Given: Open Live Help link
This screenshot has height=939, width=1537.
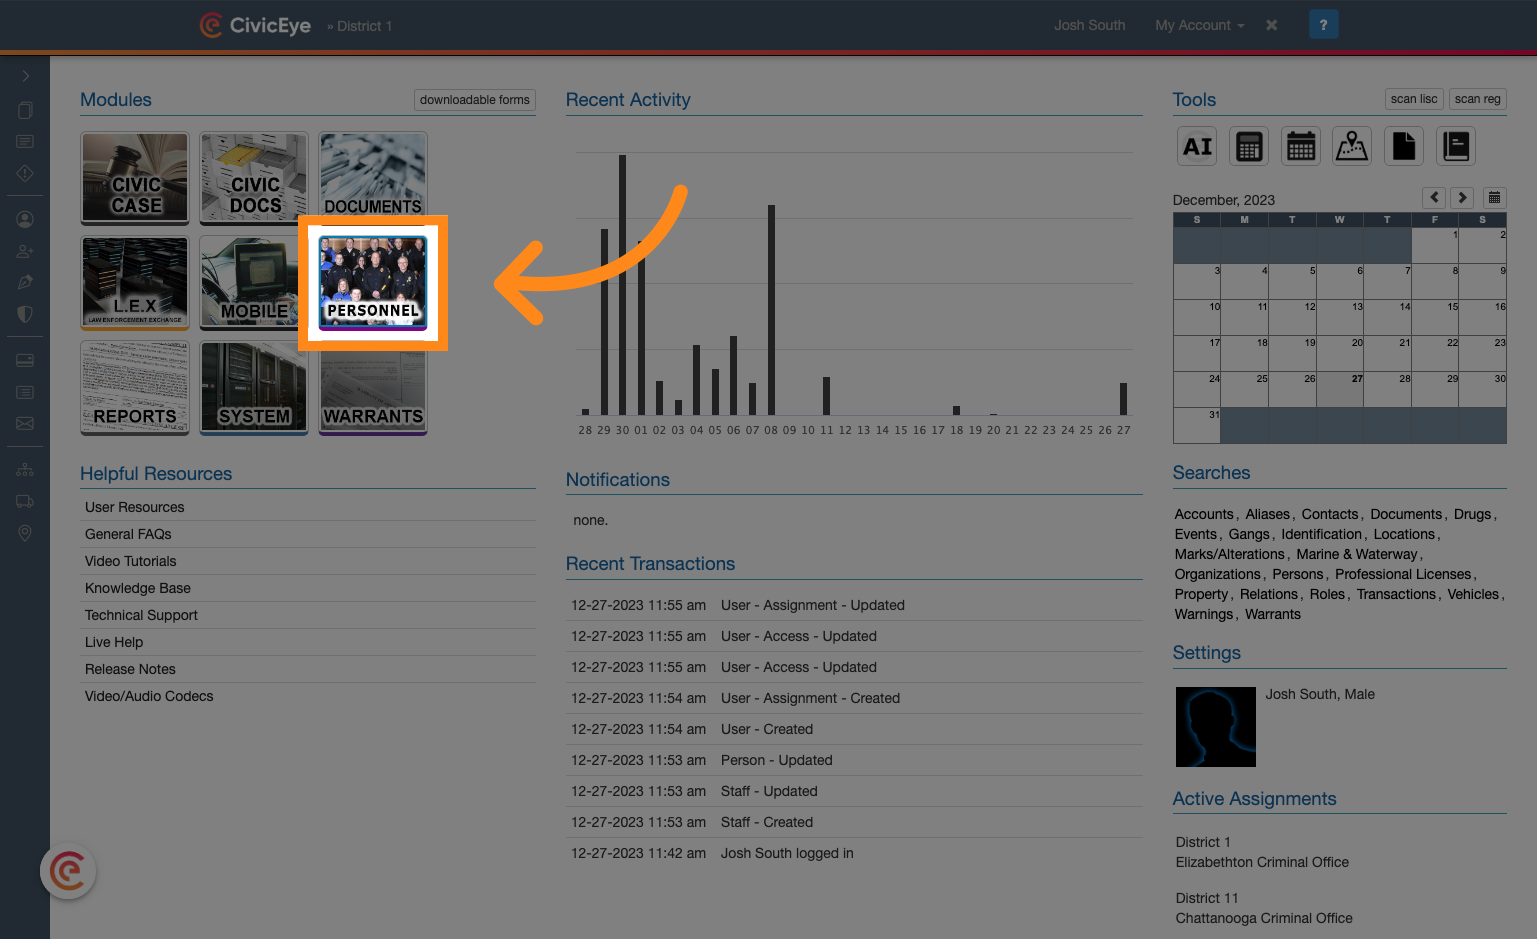Looking at the screenshot, I should [x=114, y=642].
